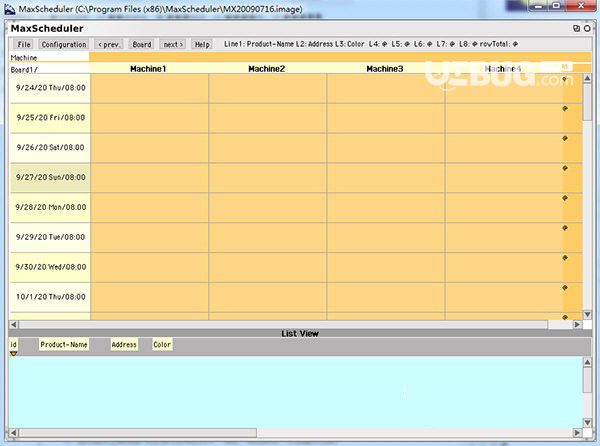Click the 9/28/20 Mon/08:00 row label

coord(51,207)
